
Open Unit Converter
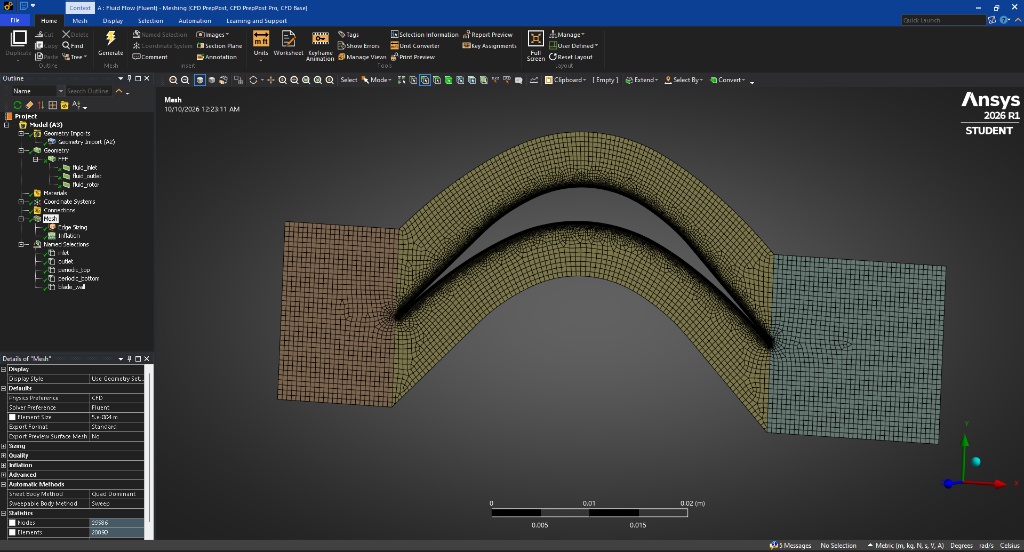(415, 46)
